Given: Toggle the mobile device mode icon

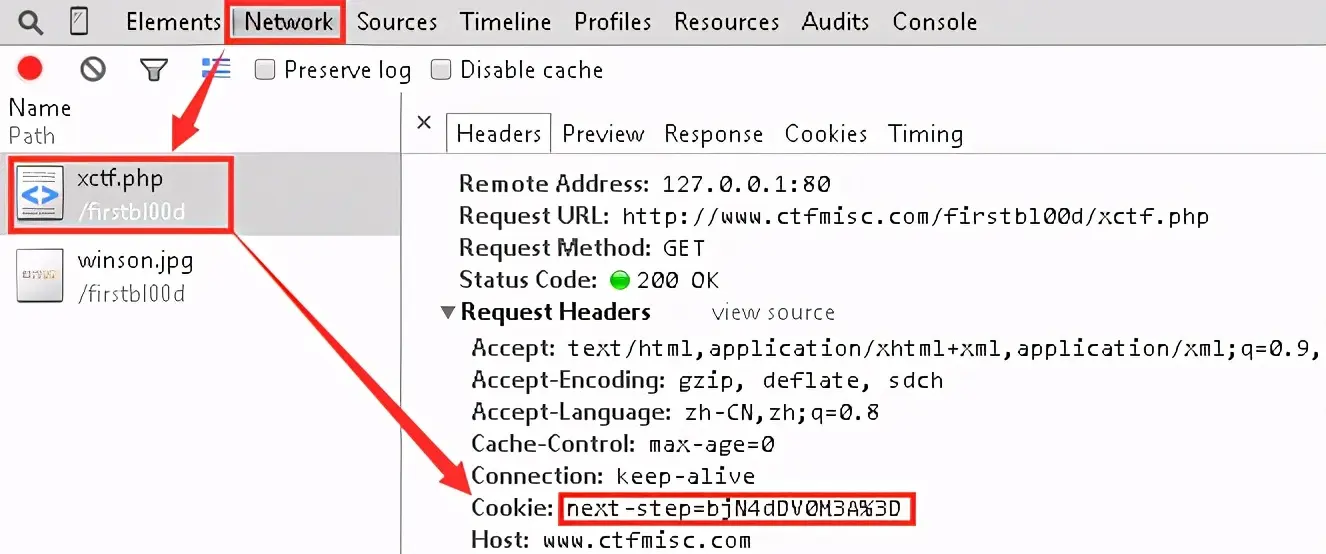Looking at the screenshot, I should 79,21.
